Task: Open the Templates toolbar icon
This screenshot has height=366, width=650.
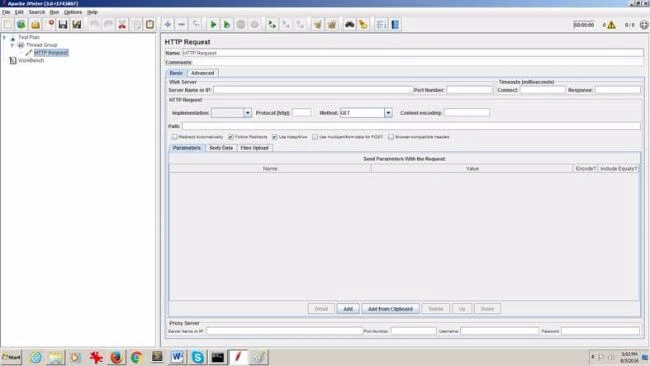Action: tap(21, 24)
